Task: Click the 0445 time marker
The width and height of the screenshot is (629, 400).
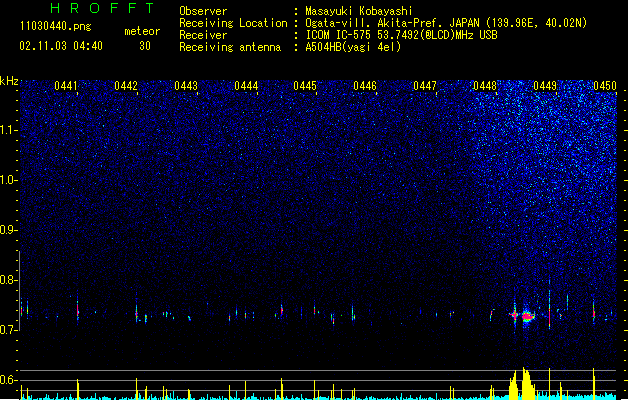Action: [x=305, y=86]
